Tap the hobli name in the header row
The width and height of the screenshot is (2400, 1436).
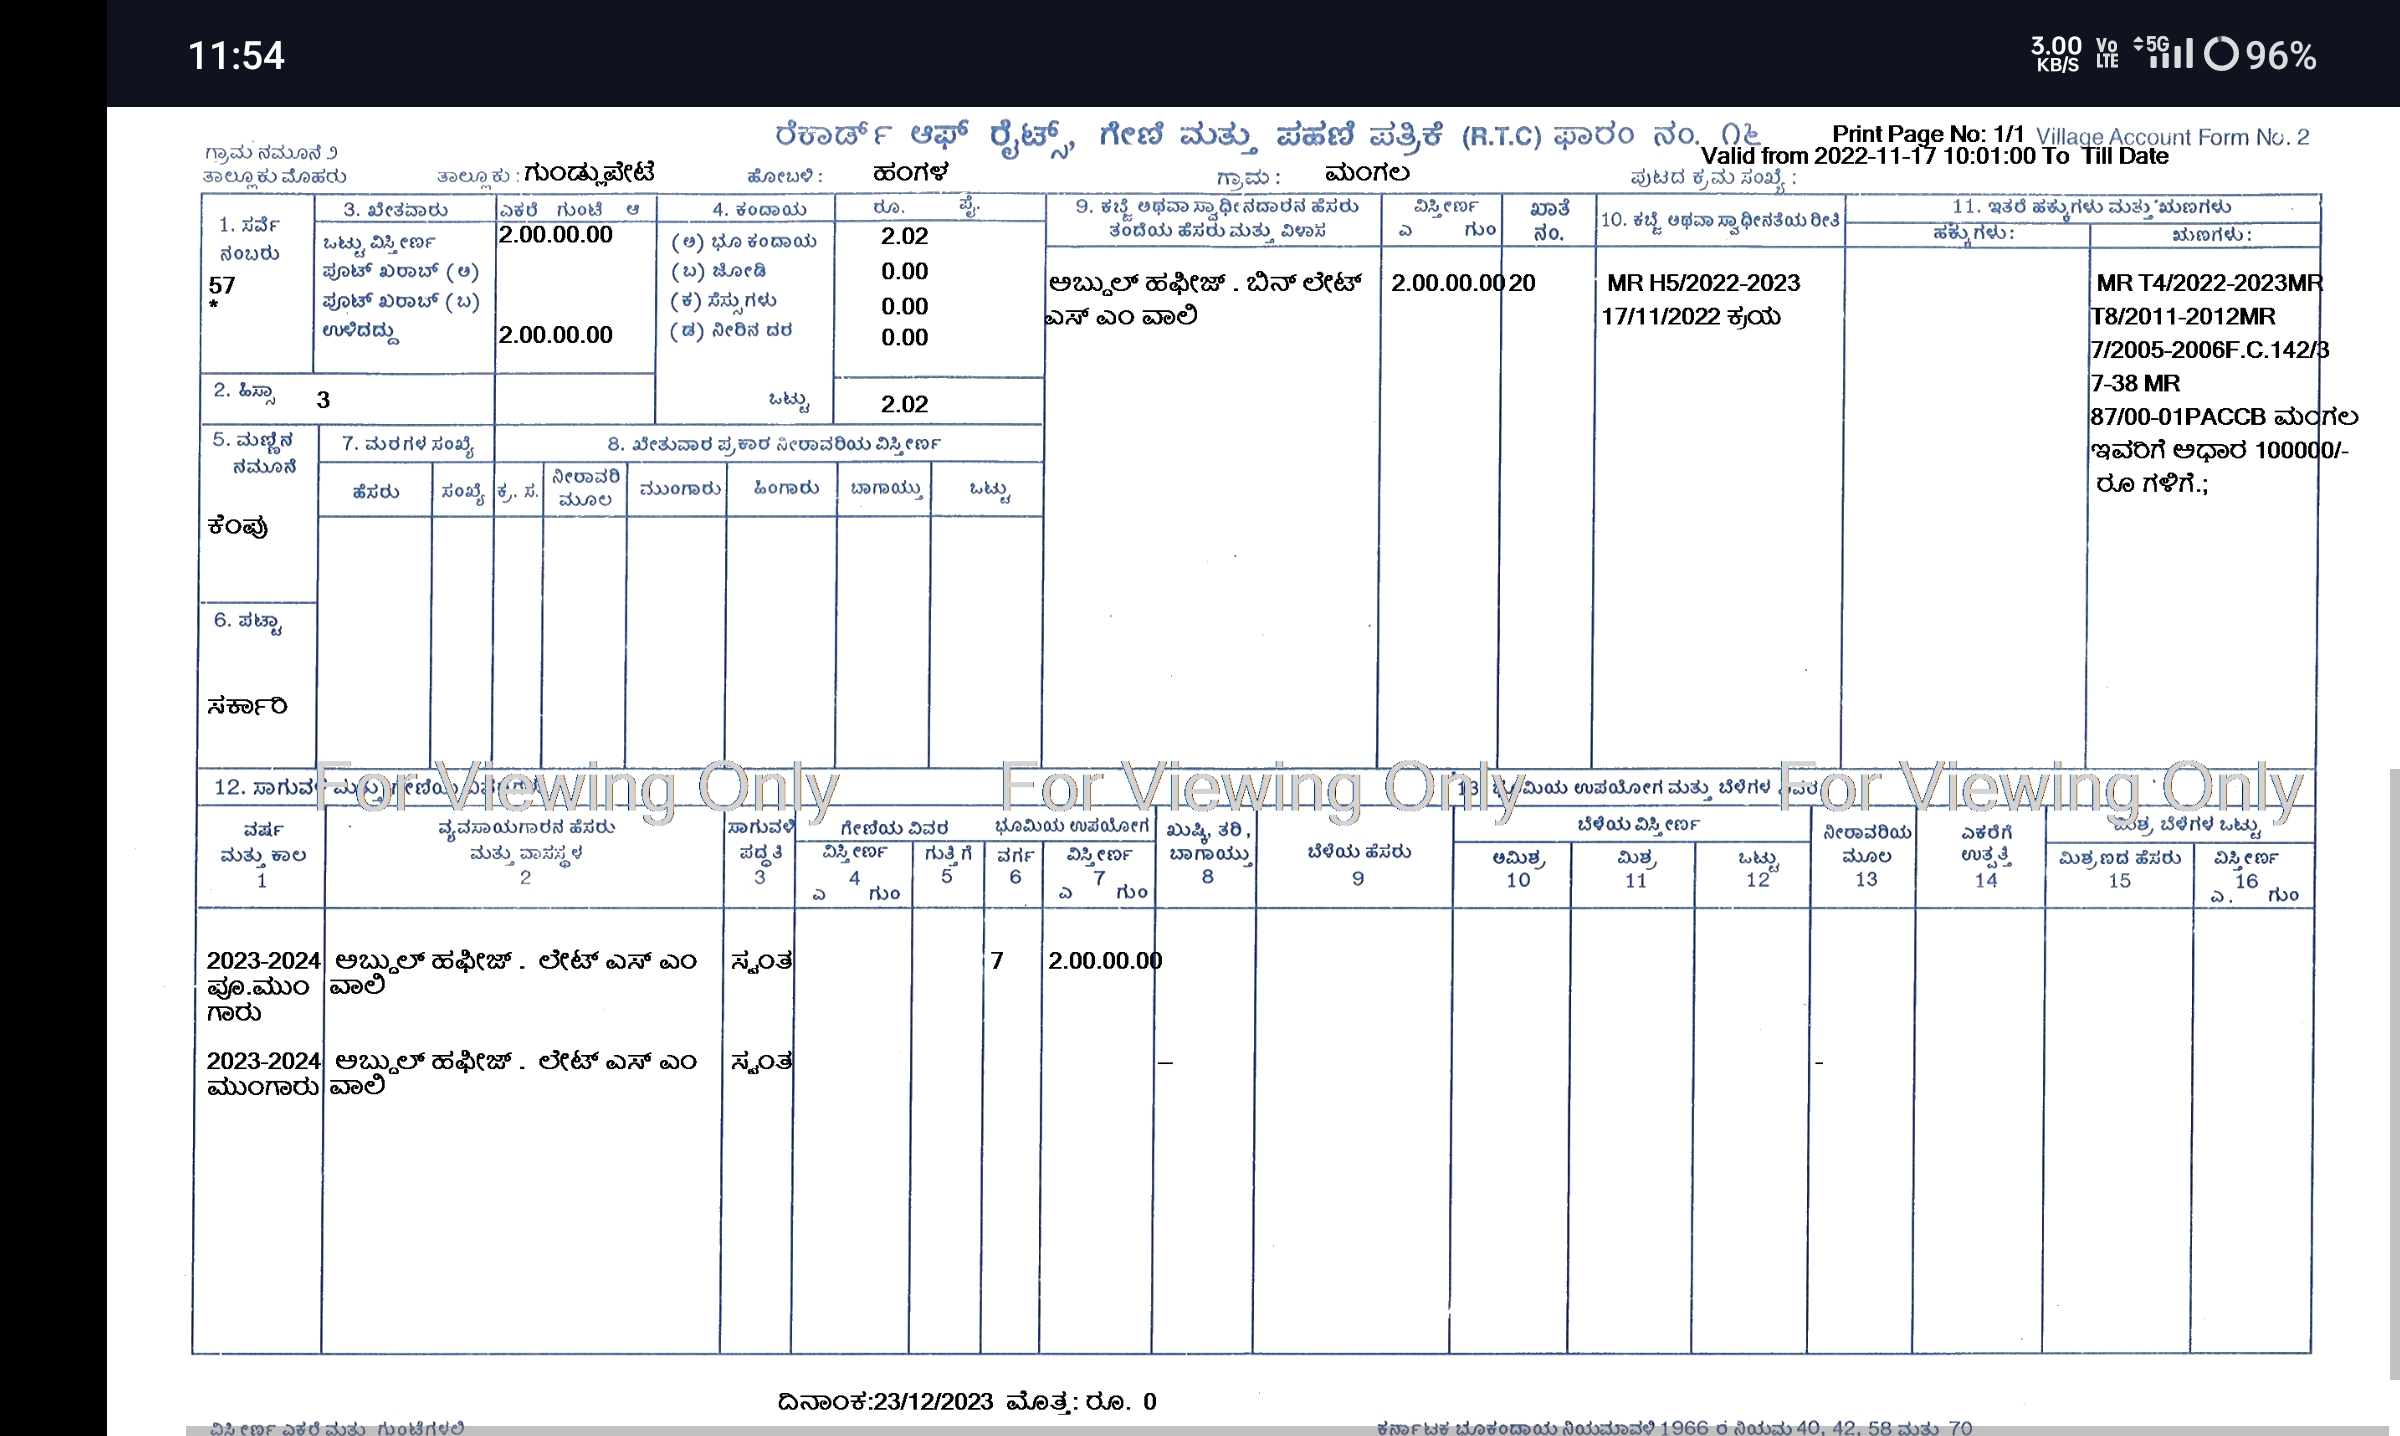coord(910,173)
